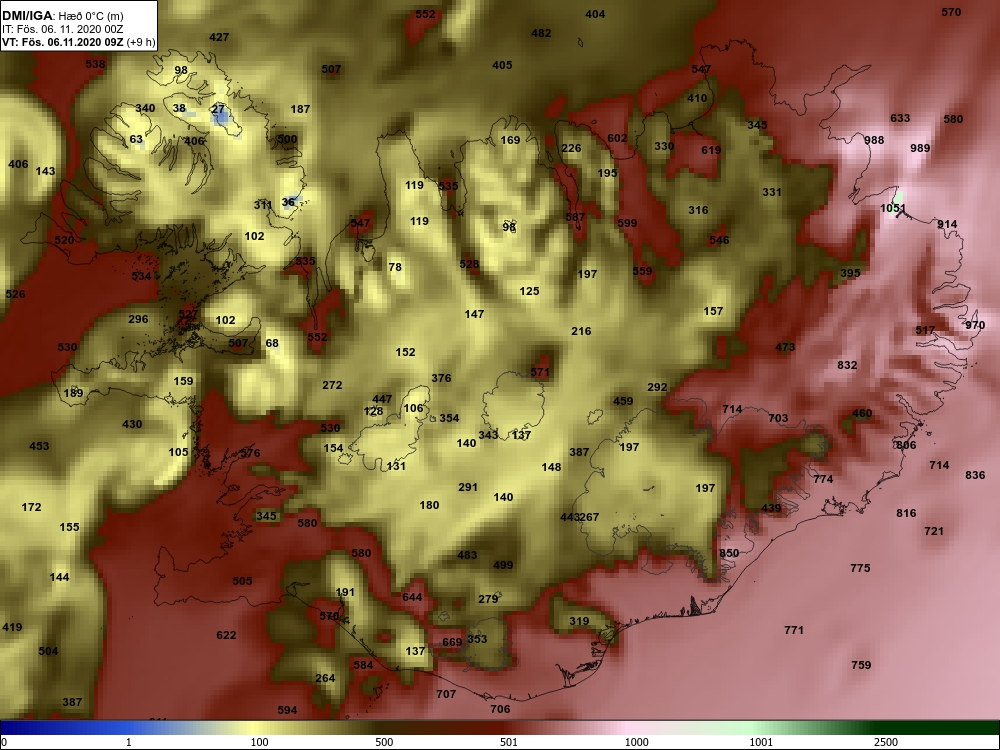Click the map value '759'
Screen dimensions: 1000x750
pyautogui.click(x=861, y=665)
